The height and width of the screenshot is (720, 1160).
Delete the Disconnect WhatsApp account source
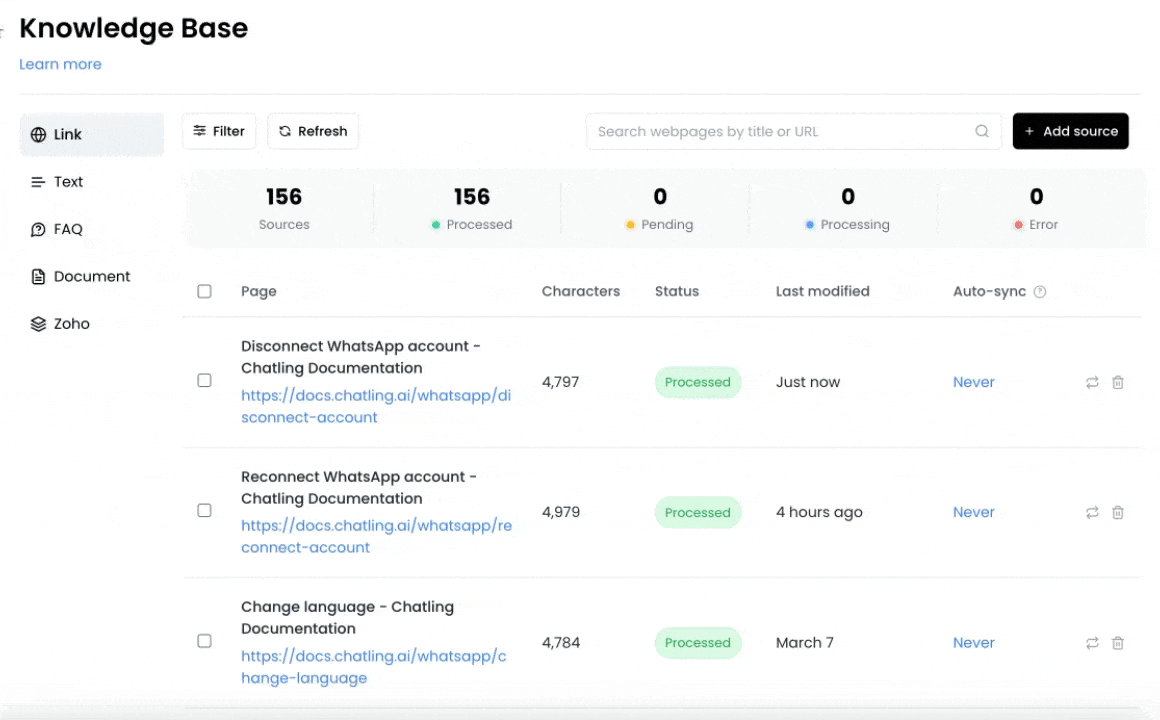click(1118, 383)
